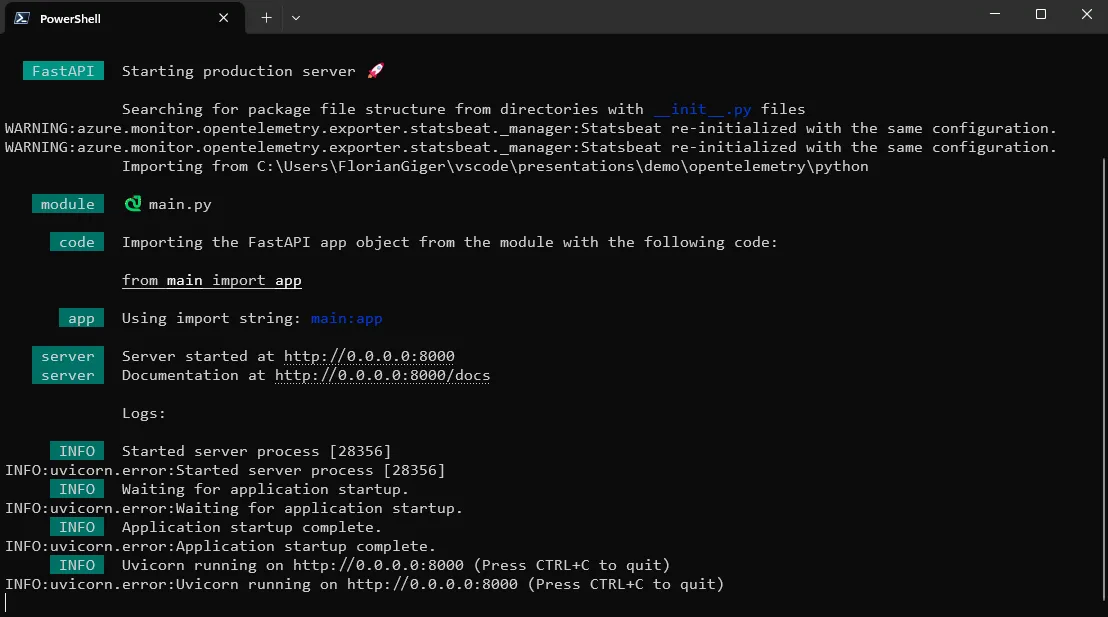Open a new tab with the plus button
1108x617 pixels.
pos(266,18)
